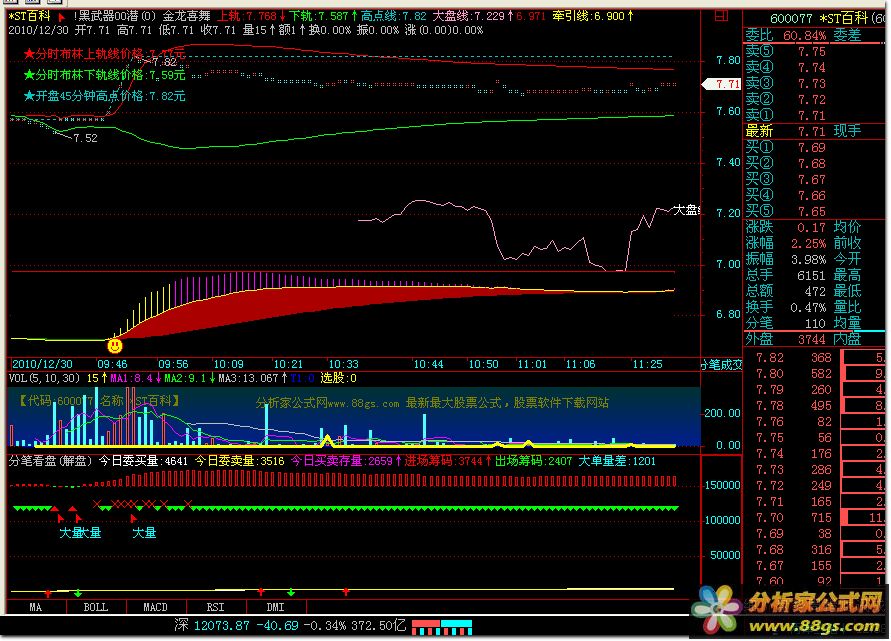Click the 下轨:7.587 header value
The width and height of the screenshot is (891, 641).
323,16
